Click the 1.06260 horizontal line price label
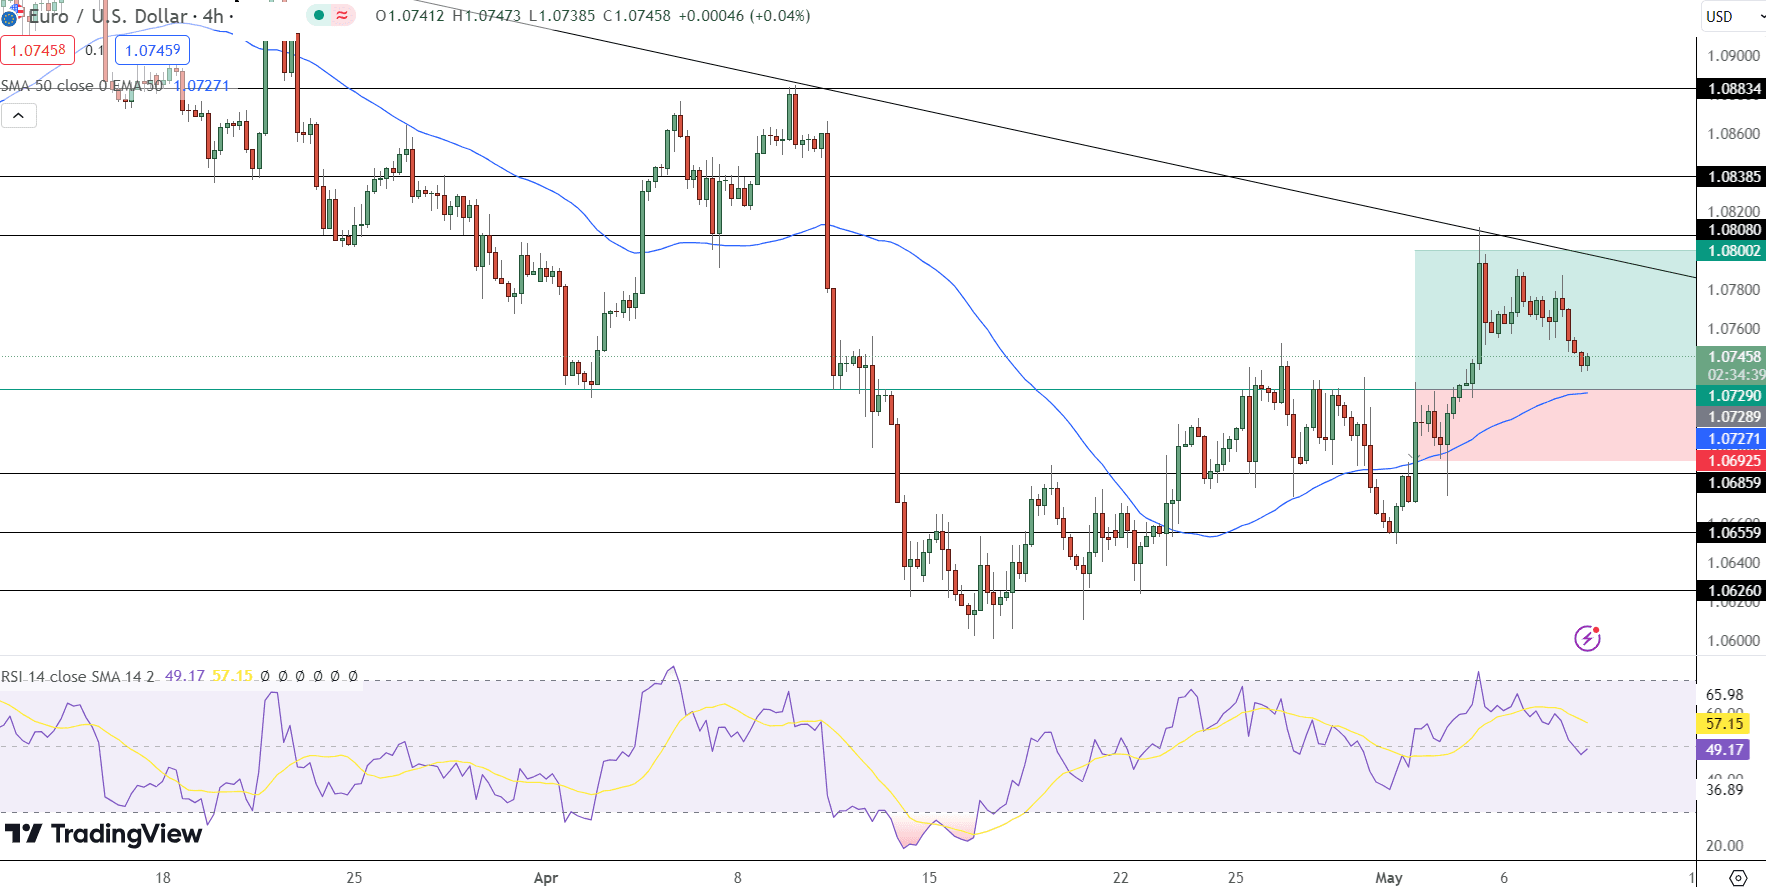The width and height of the screenshot is (1766, 887). click(x=1733, y=591)
